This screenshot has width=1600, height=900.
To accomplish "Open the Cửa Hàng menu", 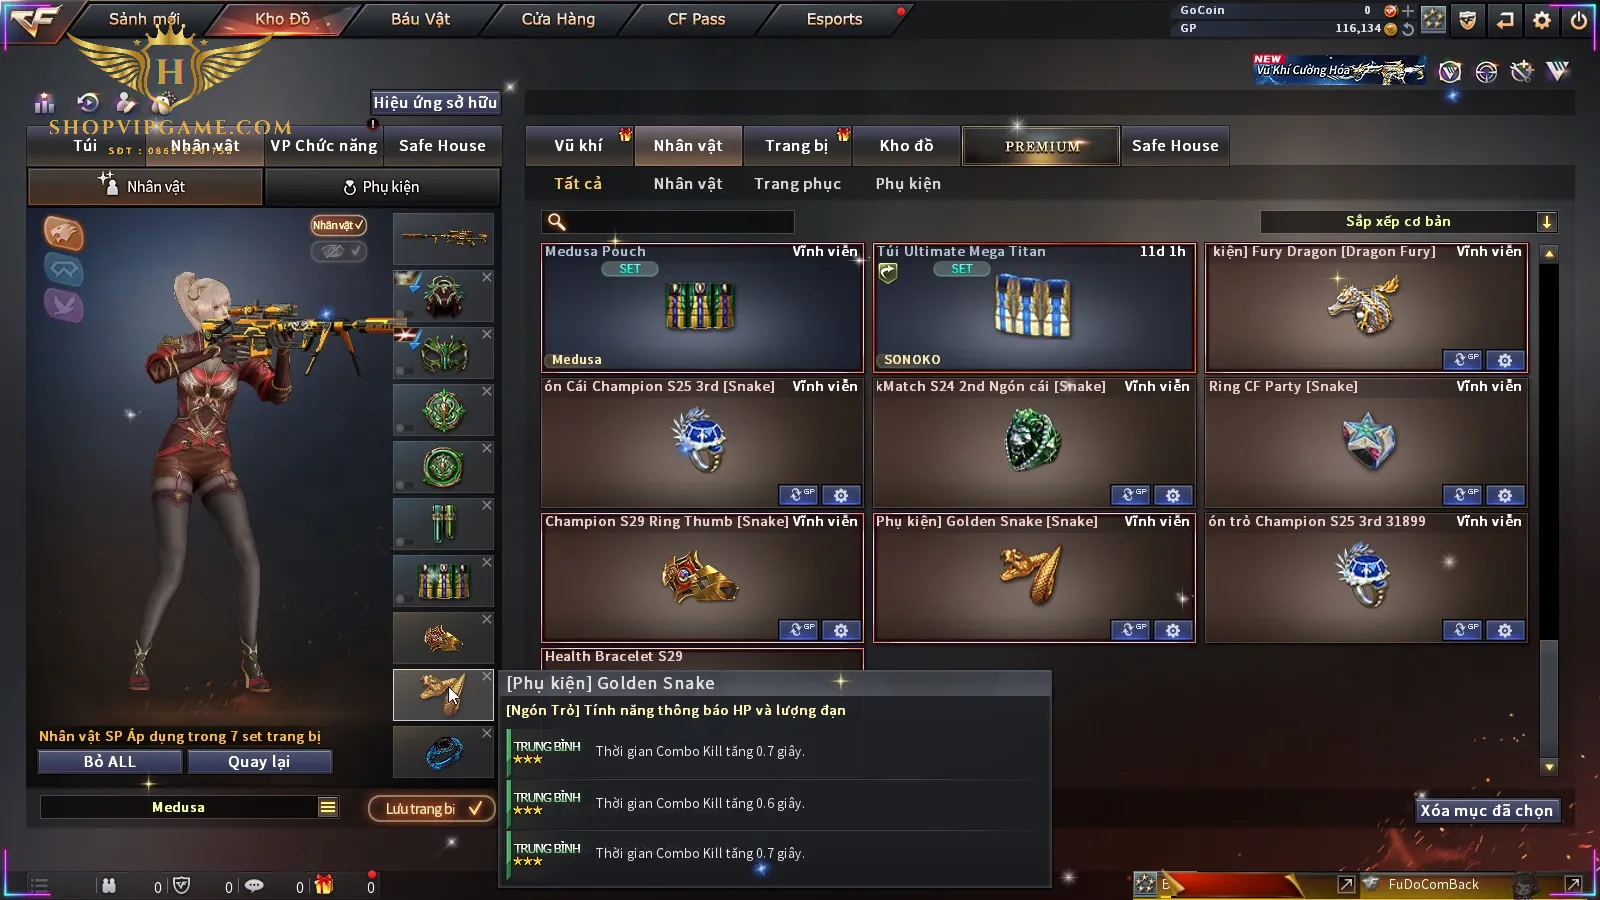I will [558, 19].
